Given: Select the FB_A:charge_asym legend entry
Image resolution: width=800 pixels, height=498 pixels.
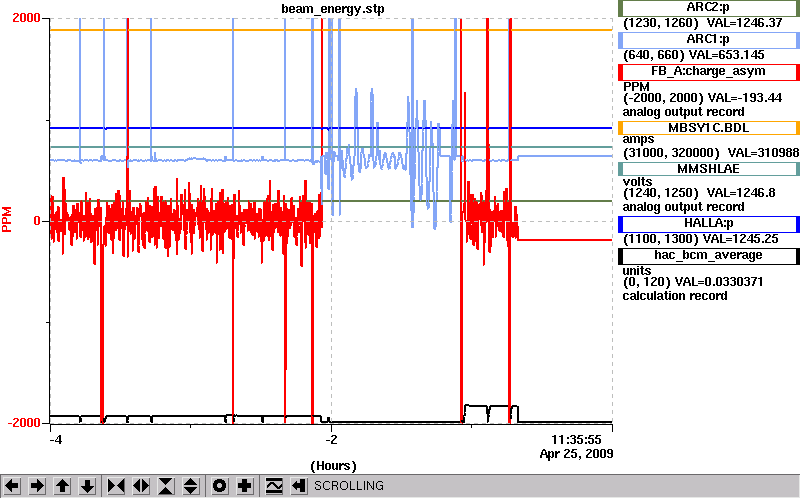Looking at the screenshot, I should (x=708, y=71).
